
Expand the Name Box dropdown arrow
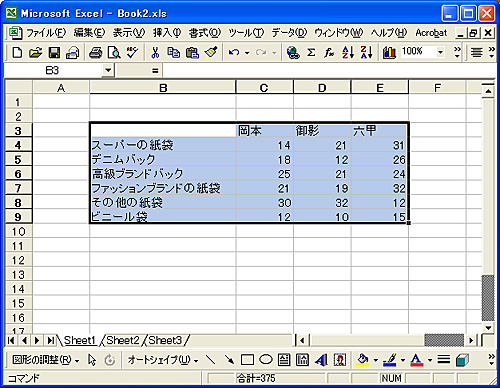pyautogui.click(x=108, y=70)
